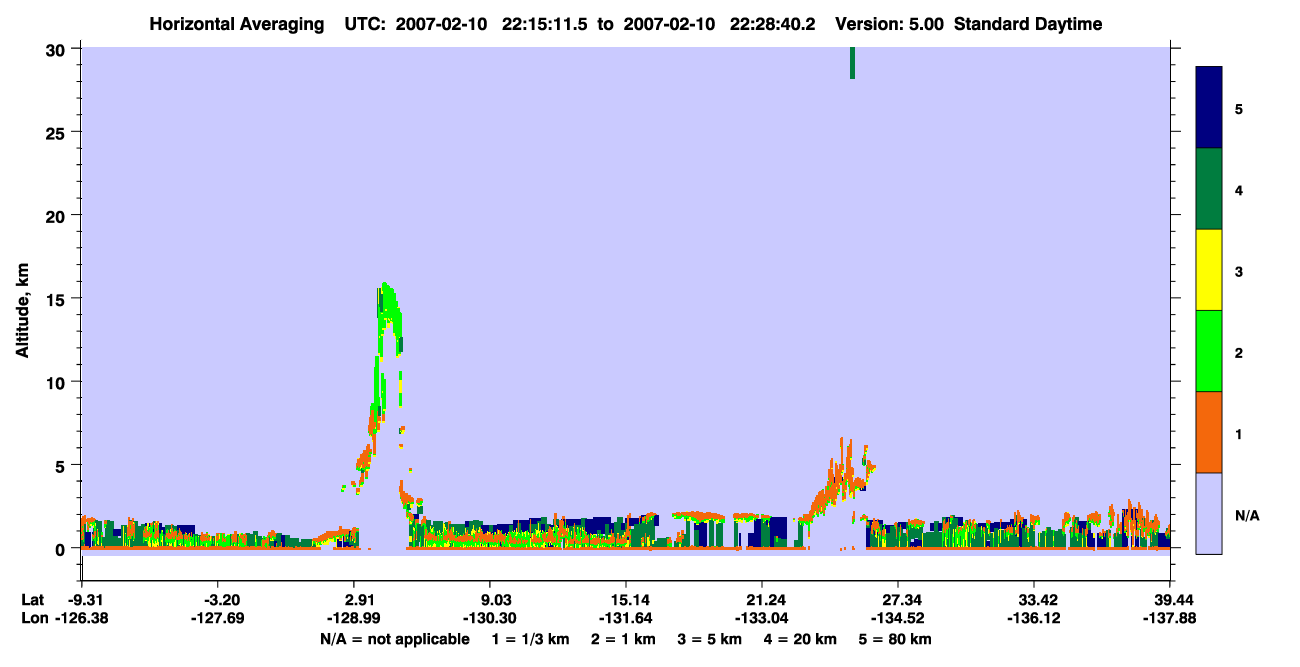
Task: Click the dark green legend swatch labeled 4
Action: [x=1209, y=189]
